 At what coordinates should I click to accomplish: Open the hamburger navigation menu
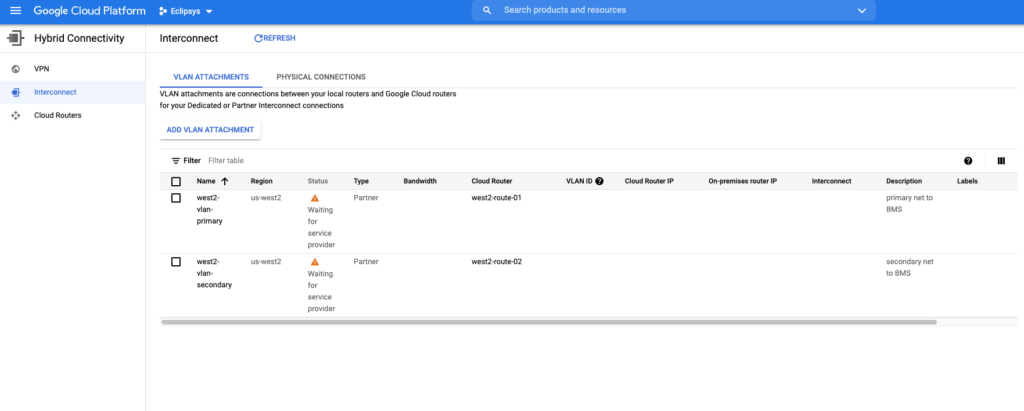tap(15, 10)
